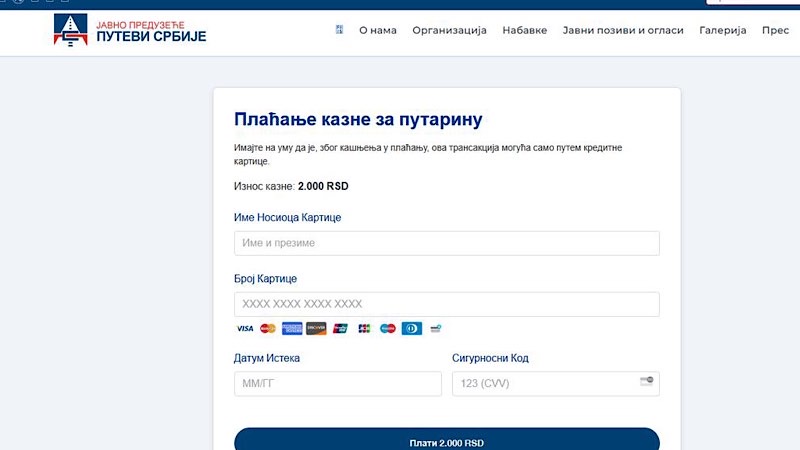Open the Прес menu item
The image size is (800, 450).
[776, 30]
